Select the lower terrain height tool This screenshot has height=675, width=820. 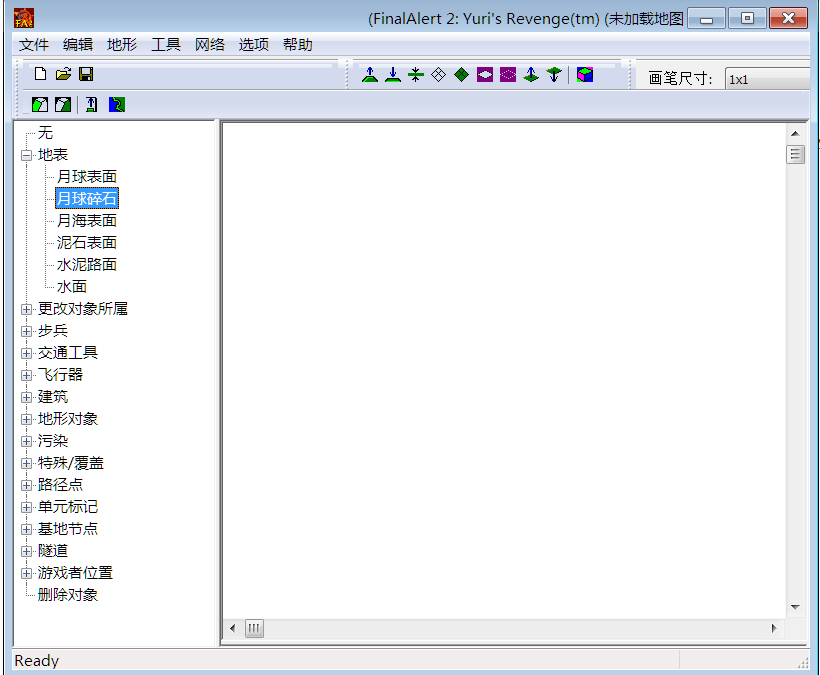tap(393, 75)
